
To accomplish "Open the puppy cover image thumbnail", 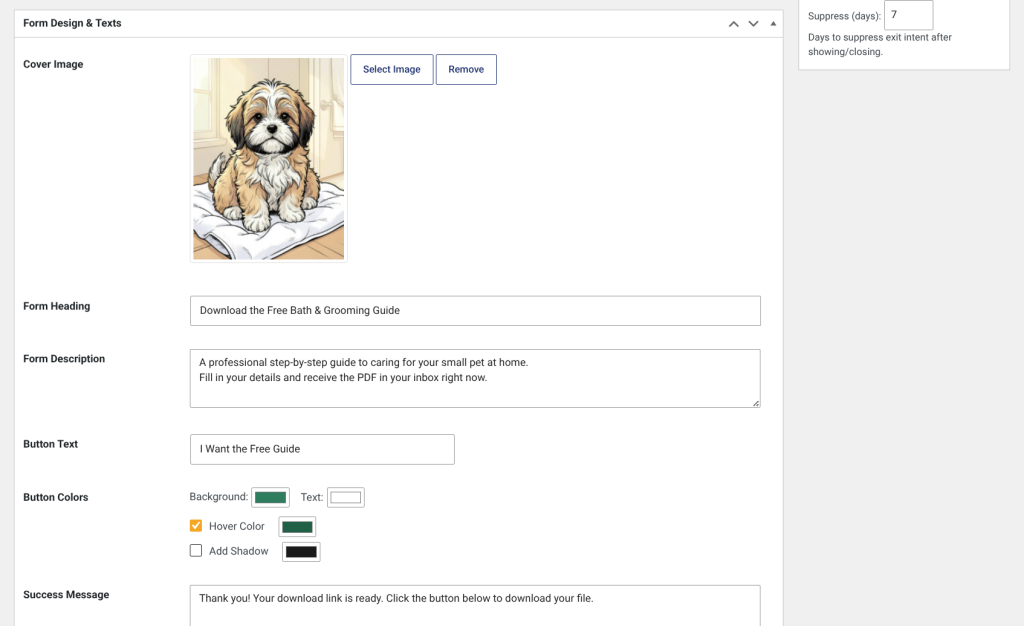I will (268, 159).
